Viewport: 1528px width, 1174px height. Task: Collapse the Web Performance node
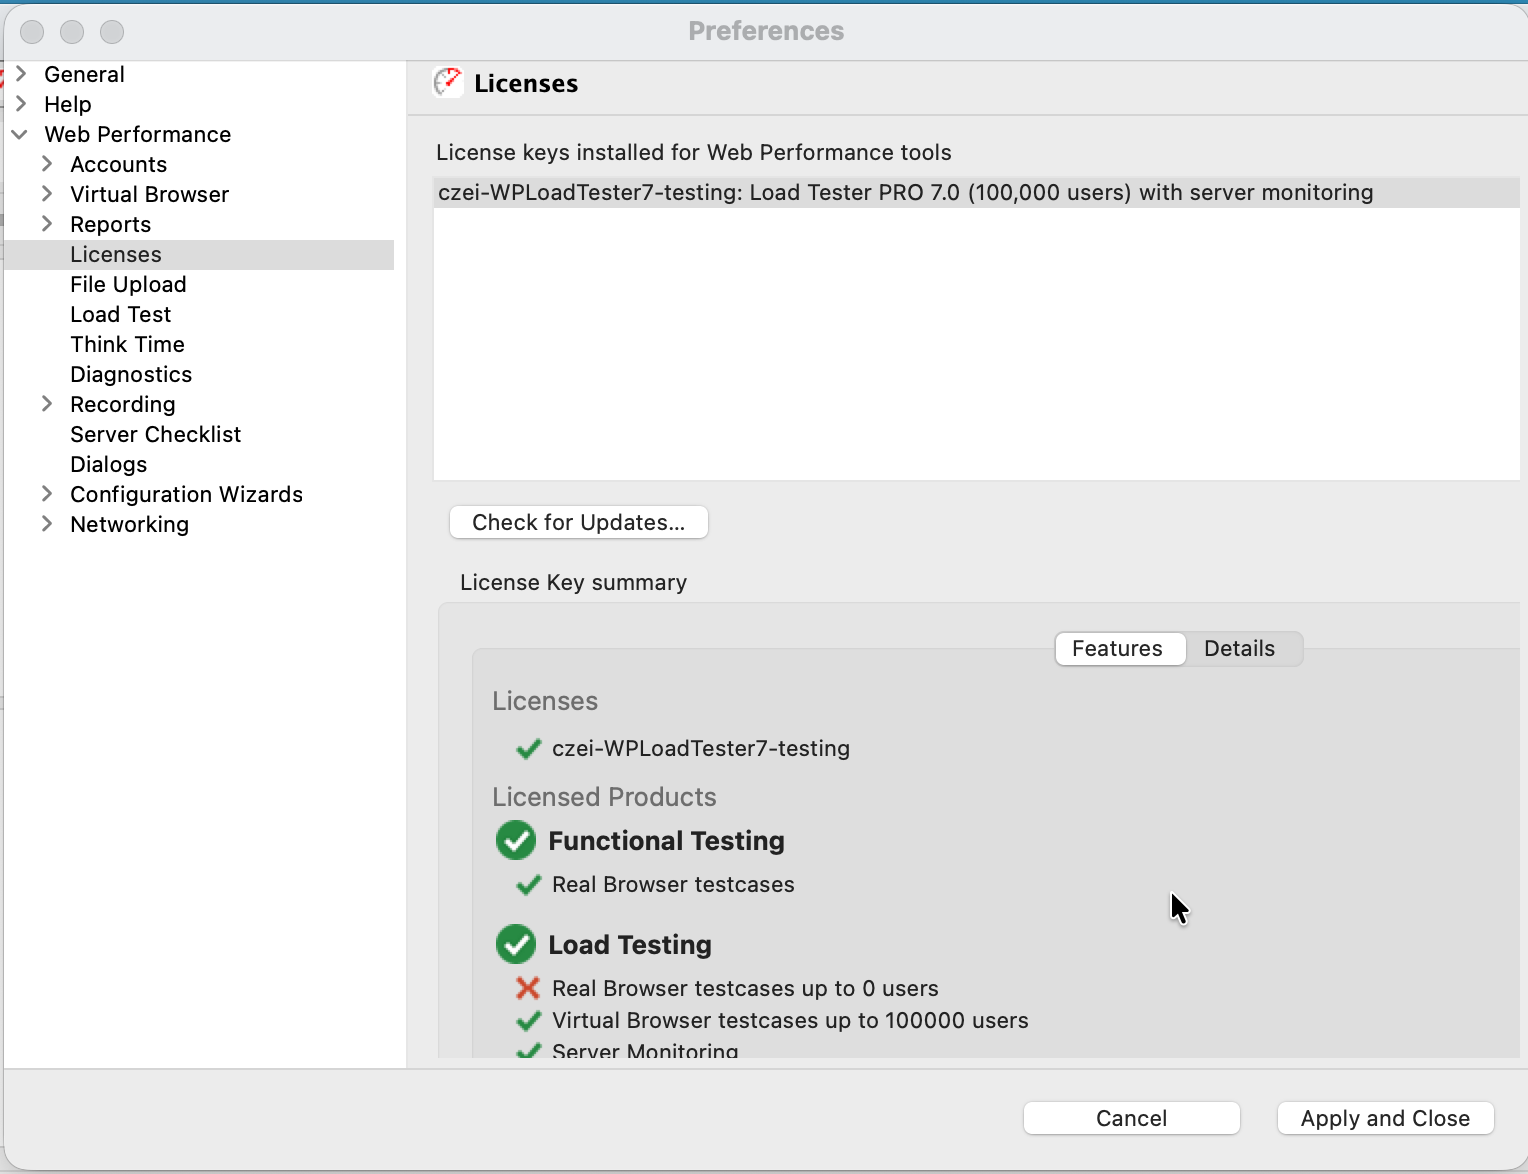(x=20, y=134)
